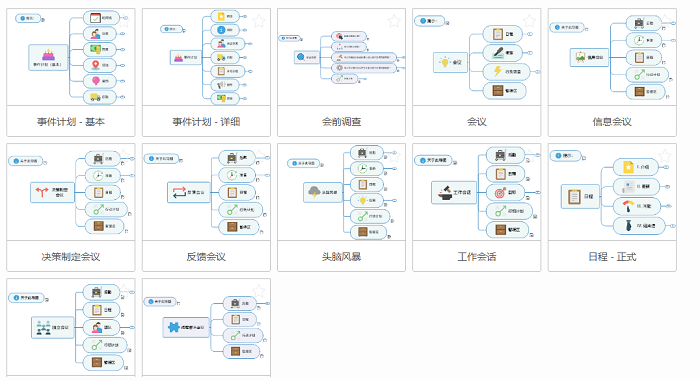
Task: Click the magnifier icon in 会前调查 template
Action: [301, 57]
